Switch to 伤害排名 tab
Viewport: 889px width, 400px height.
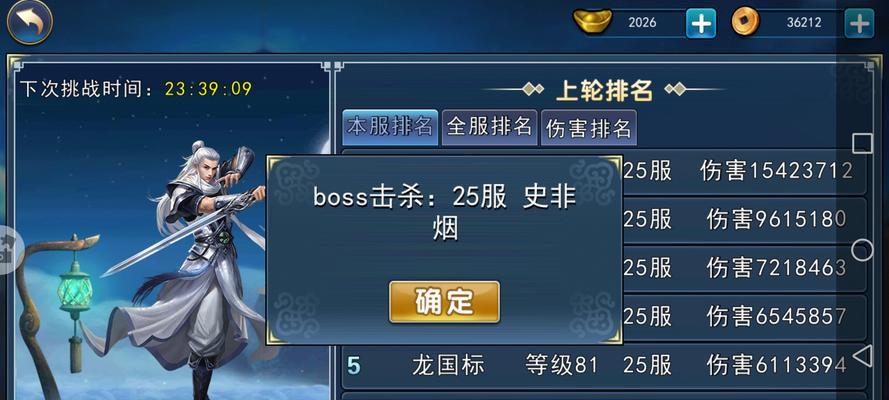pyautogui.click(x=589, y=127)
